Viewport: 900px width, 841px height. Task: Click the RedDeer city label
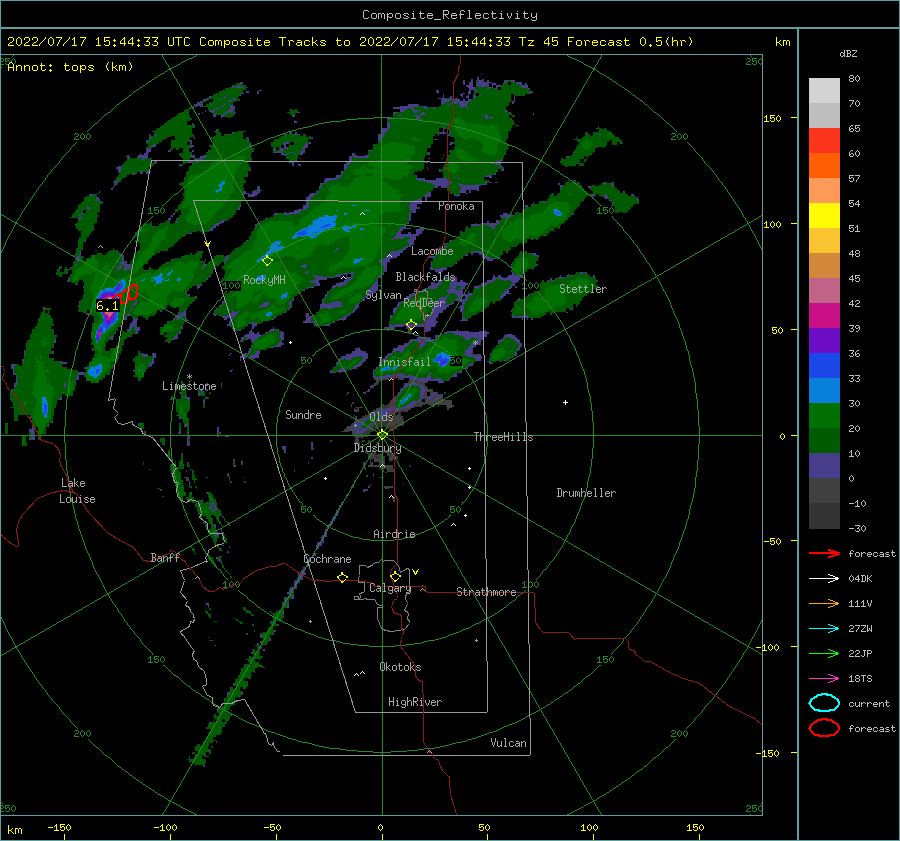(424, 303)
